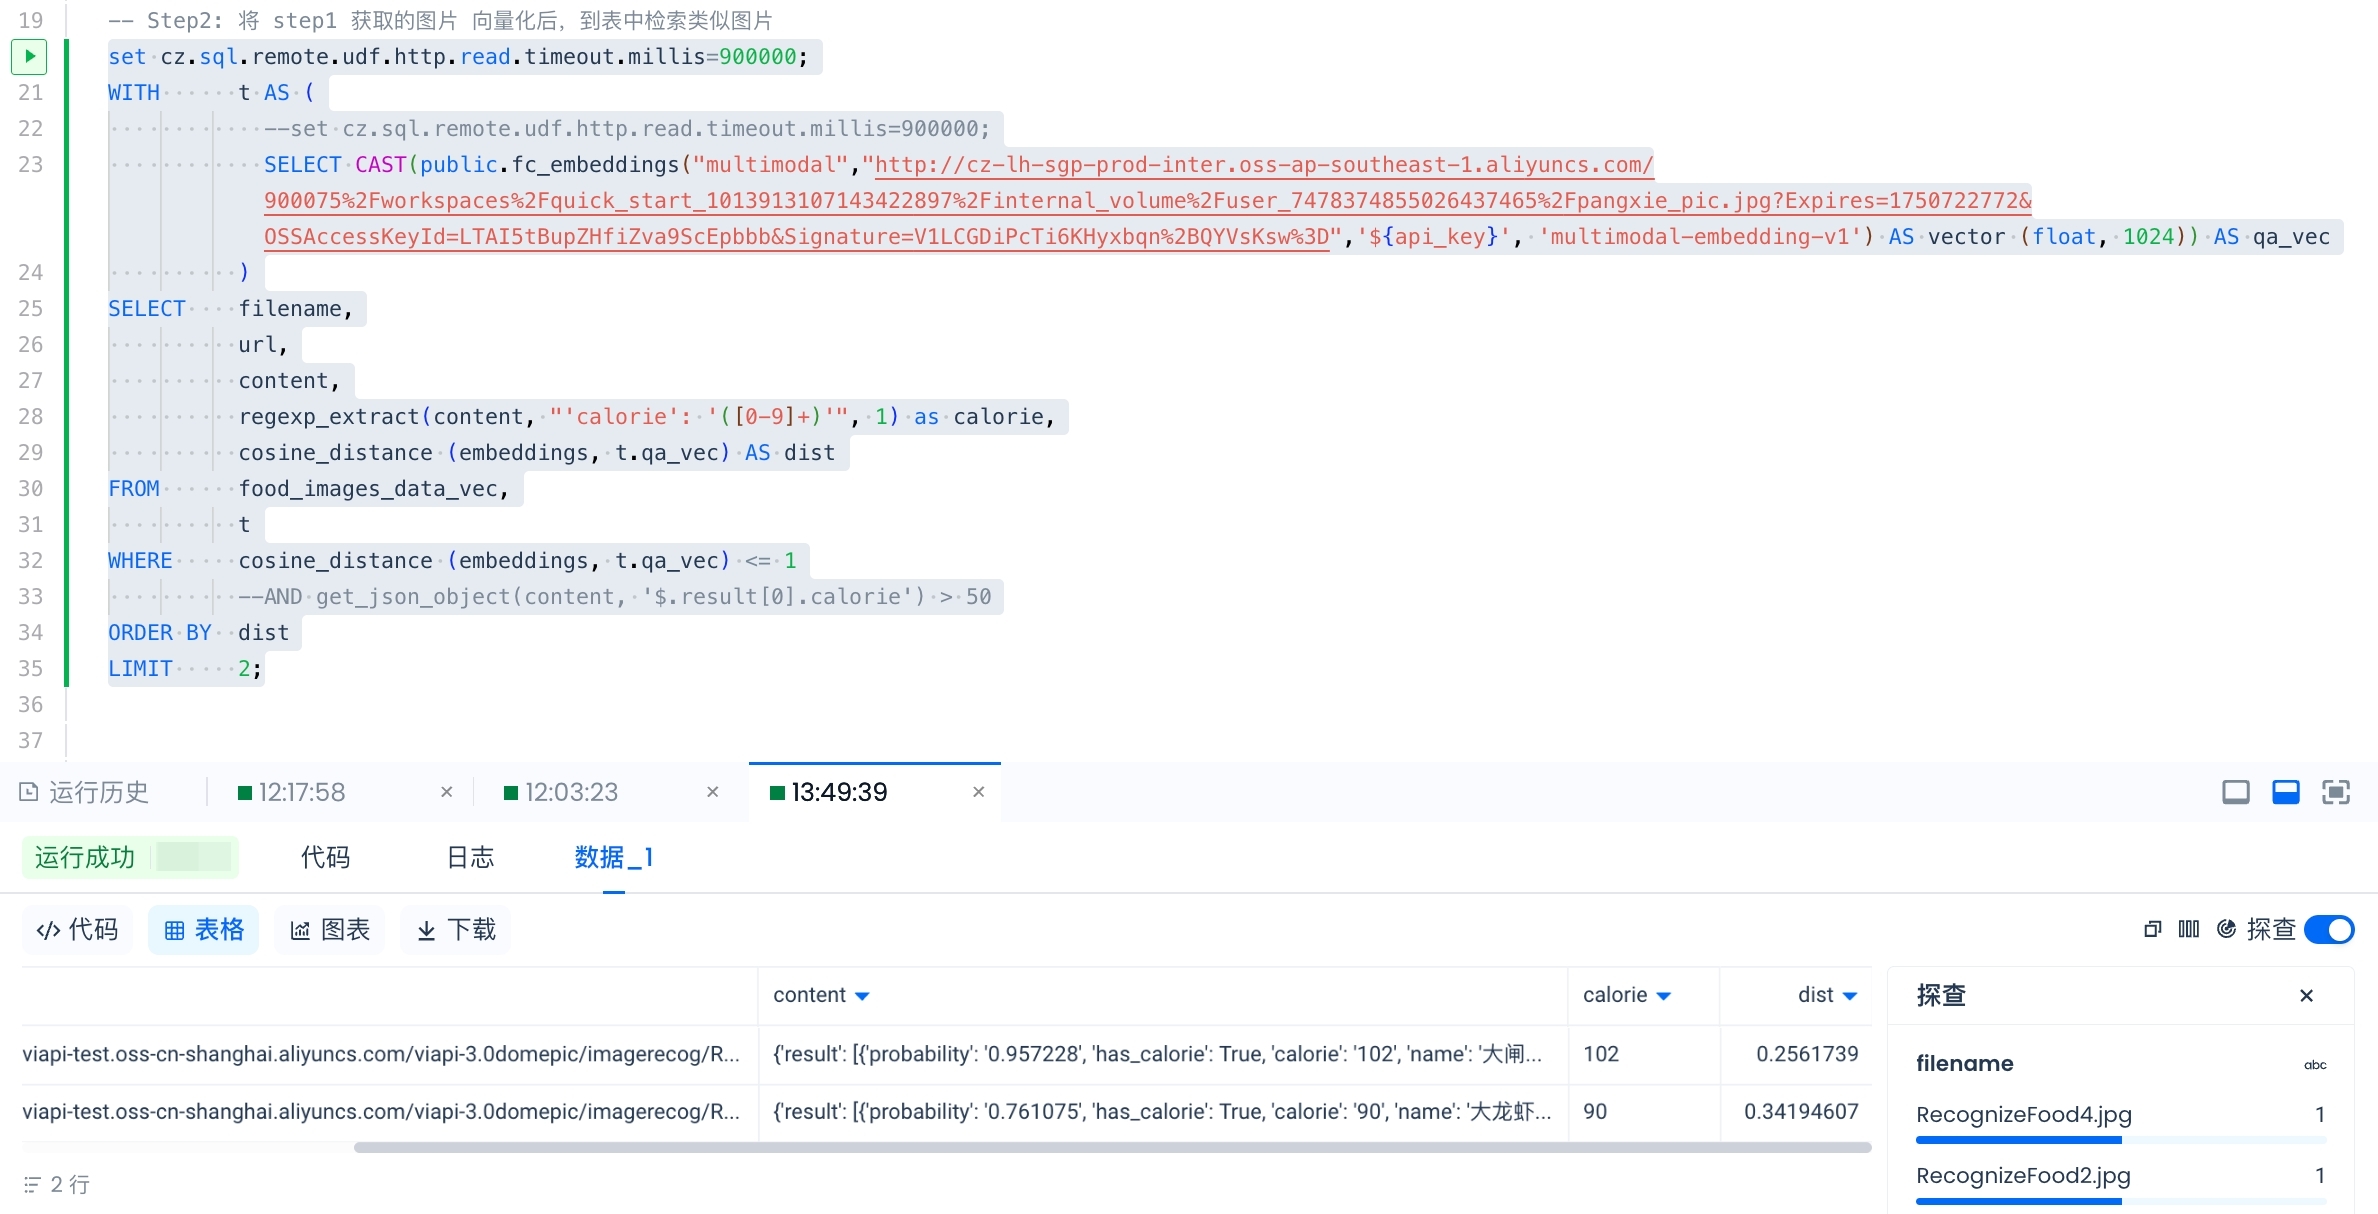Open the calorie column dropdown
2378x1214 pixels.
click(1664, 996)
